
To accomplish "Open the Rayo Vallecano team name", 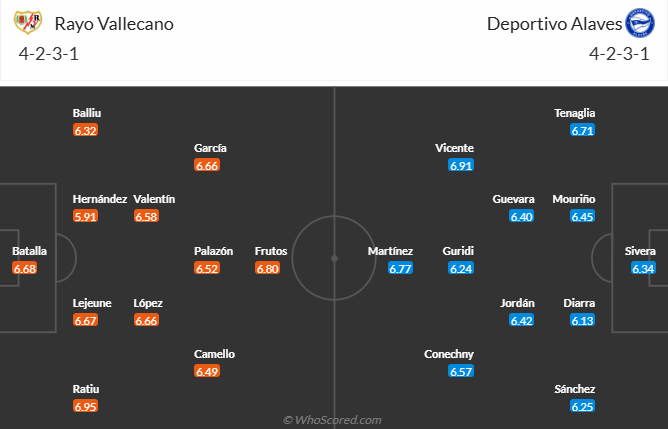I will tap(115, 23).
